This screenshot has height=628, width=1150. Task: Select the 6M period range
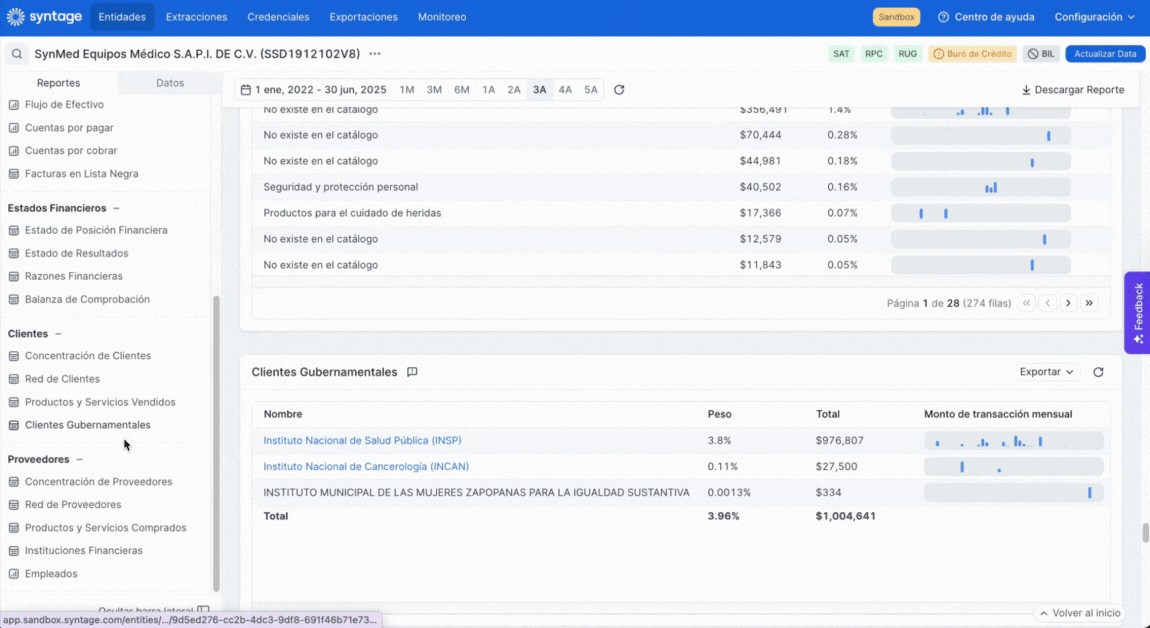(x=461, y=90)
